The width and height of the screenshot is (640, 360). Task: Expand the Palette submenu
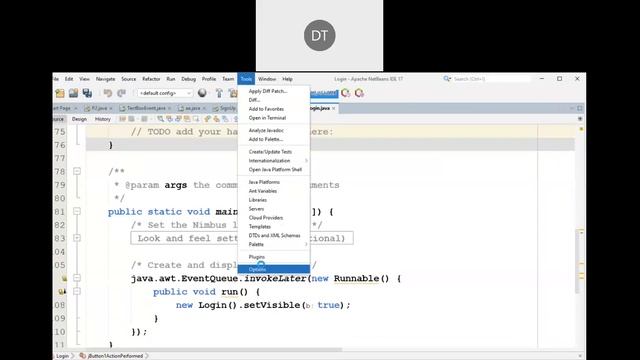(x=273, y=244)
